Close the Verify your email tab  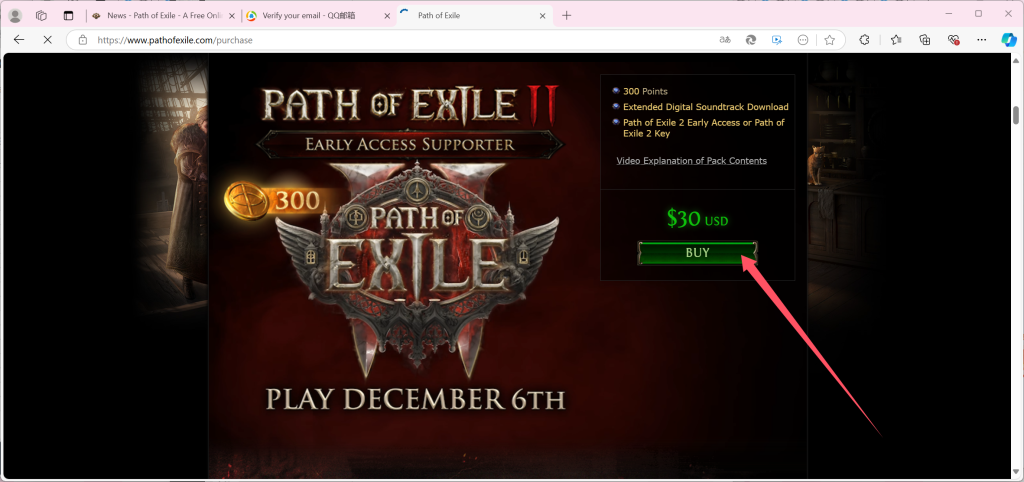387,16
